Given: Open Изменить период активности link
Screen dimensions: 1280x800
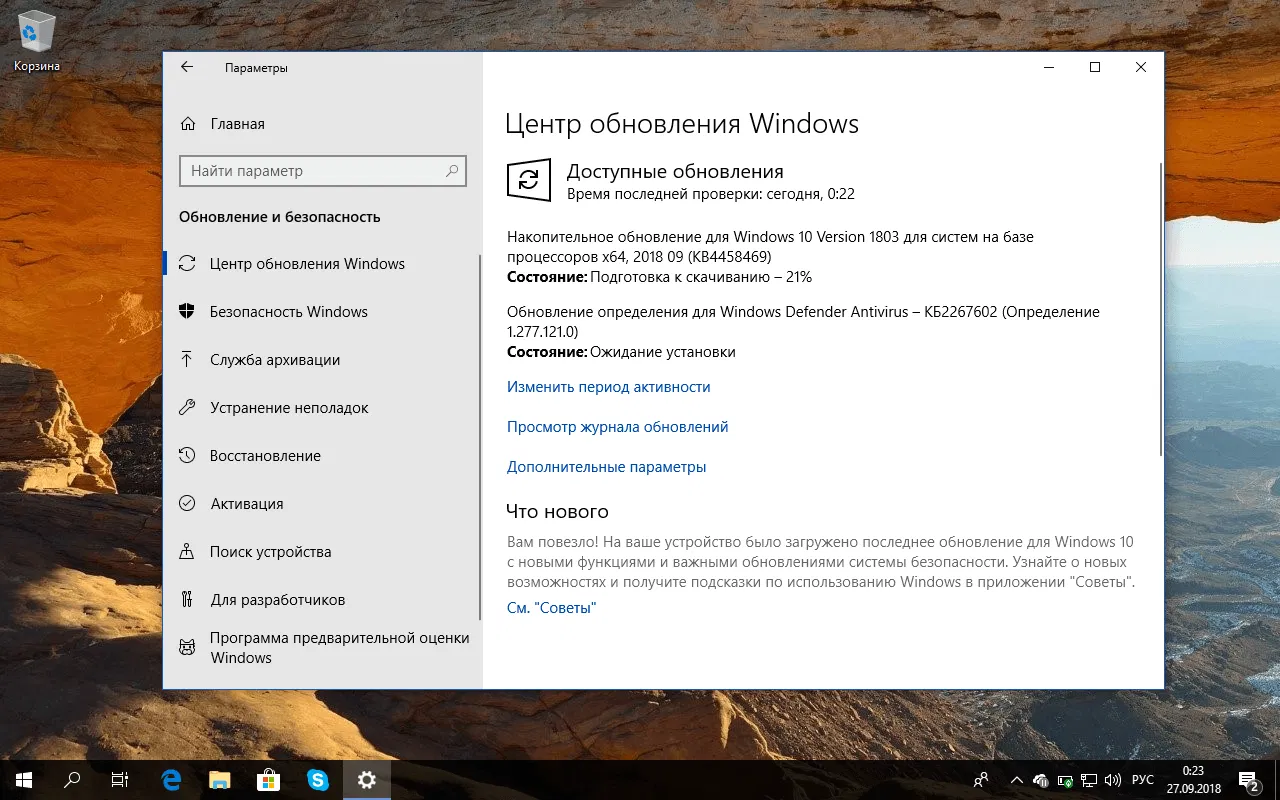Looking at the screenshot, I should [609, 386].
